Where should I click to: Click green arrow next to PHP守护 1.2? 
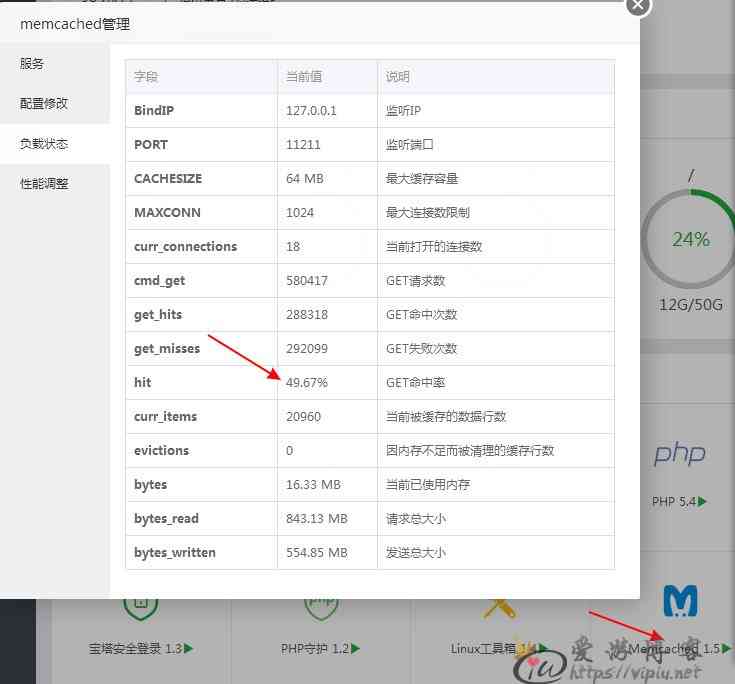[x=355, y=648]
